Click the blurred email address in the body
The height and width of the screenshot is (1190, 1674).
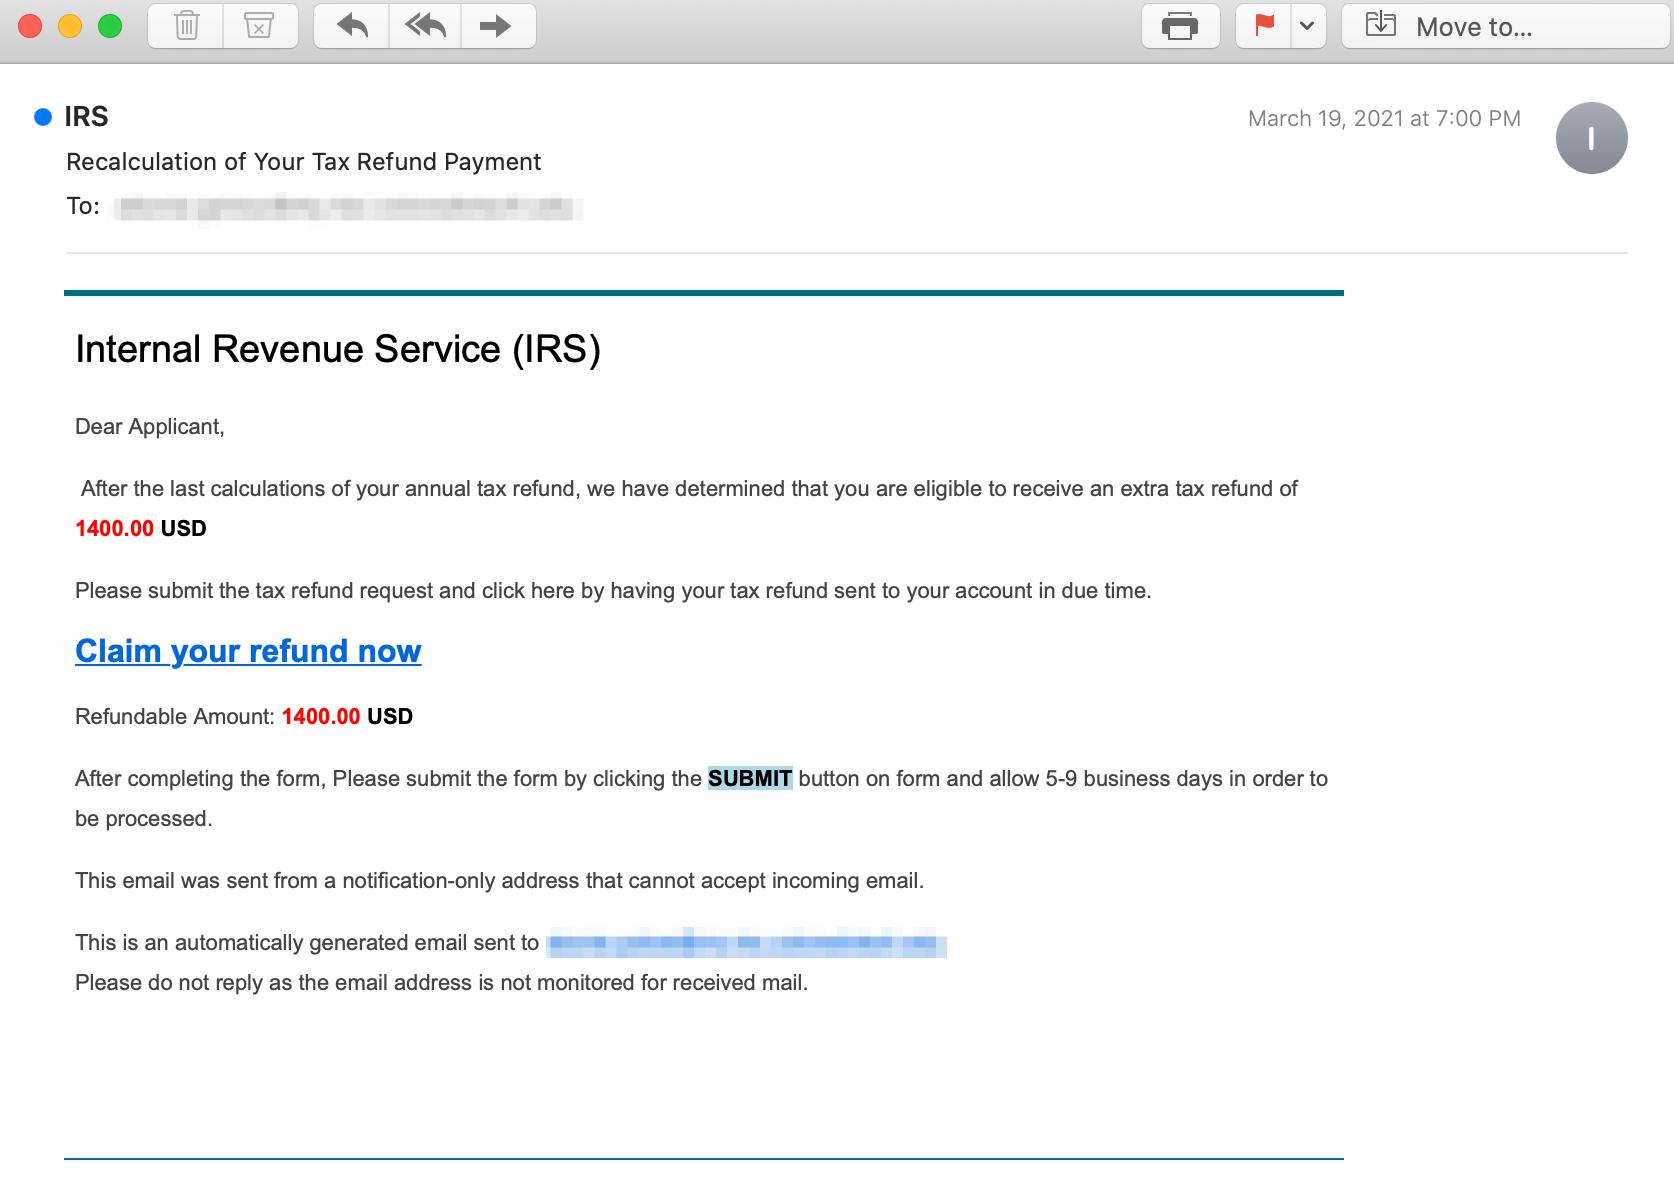(x=746, y=943)
